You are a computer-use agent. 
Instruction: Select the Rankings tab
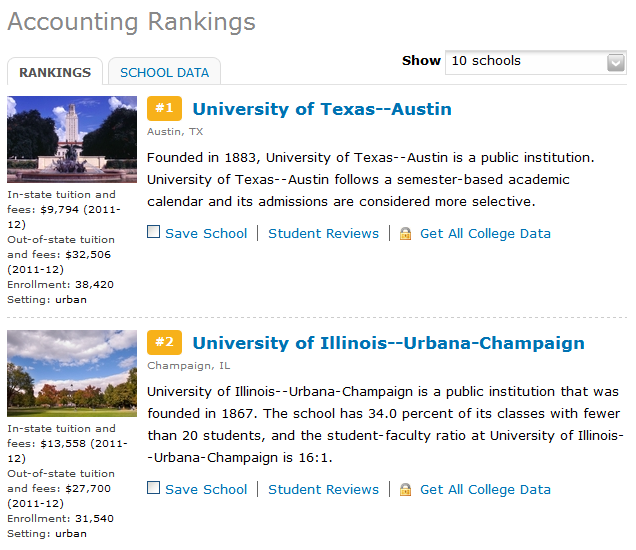55,72
